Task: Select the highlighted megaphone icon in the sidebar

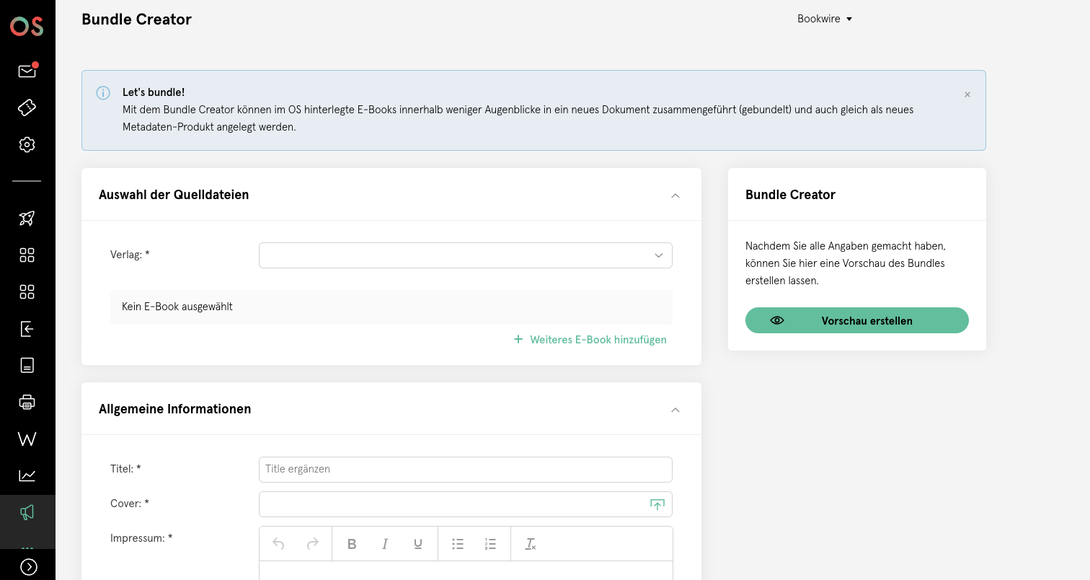Action: click(26, 512)
